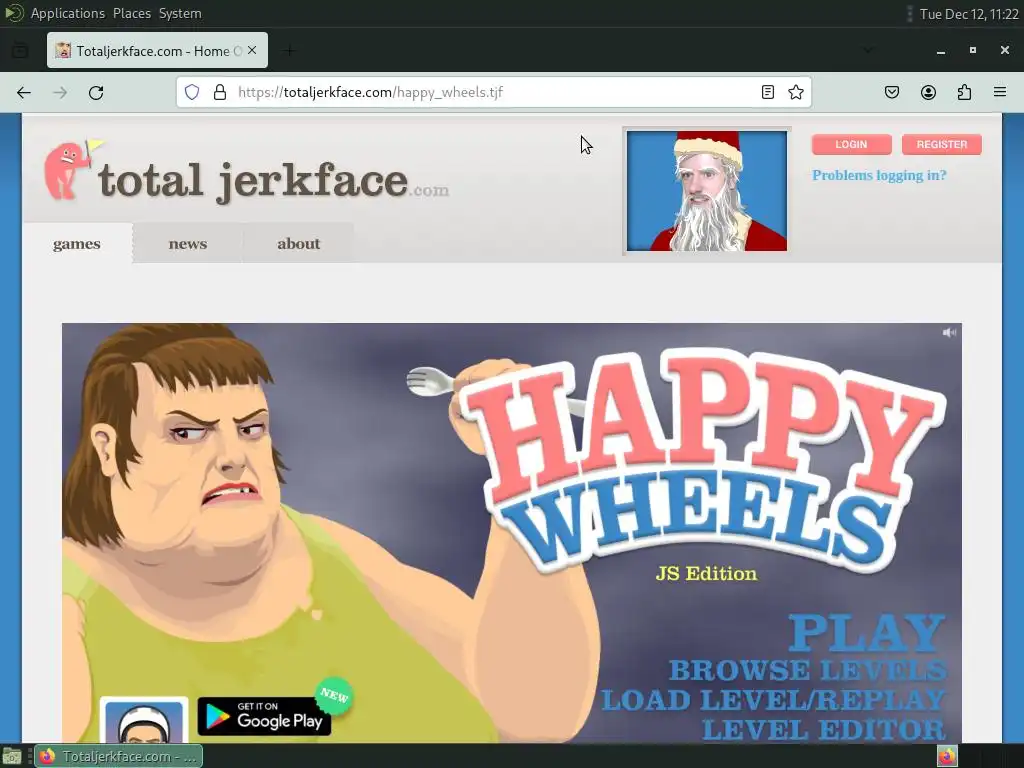Viewport: 1024px width, 768px height.
Task: Go forward using the forward arrow
Action: point(60,93)
